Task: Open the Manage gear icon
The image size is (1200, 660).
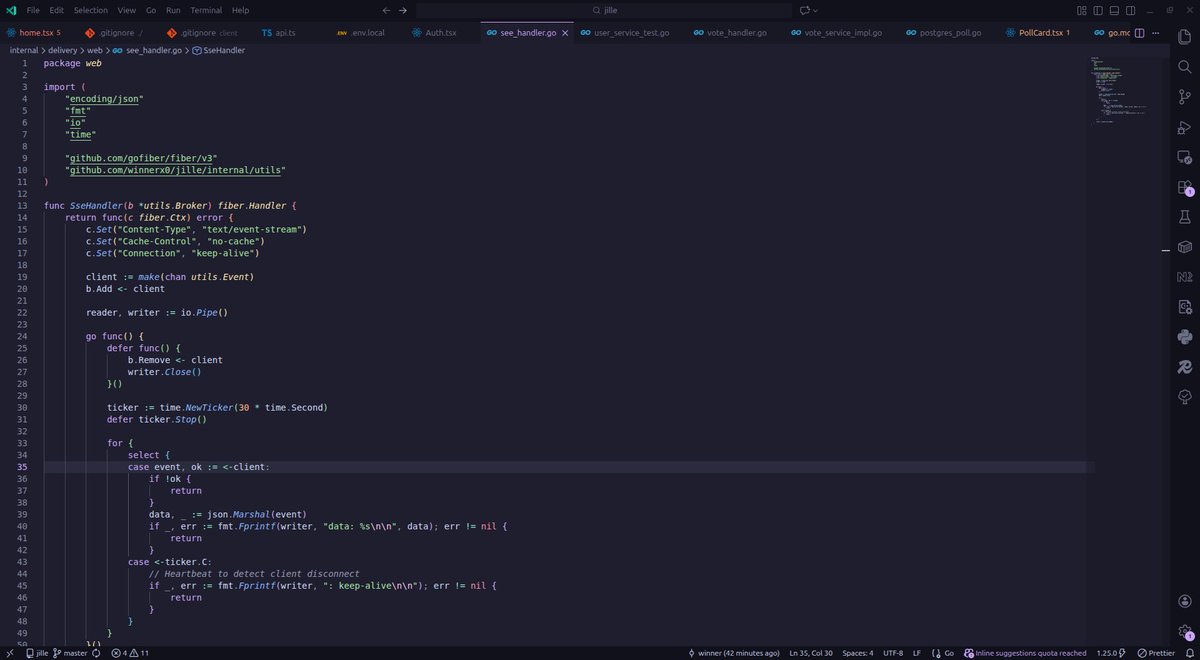Action: pyautogui.click(x=1184, y=630)
